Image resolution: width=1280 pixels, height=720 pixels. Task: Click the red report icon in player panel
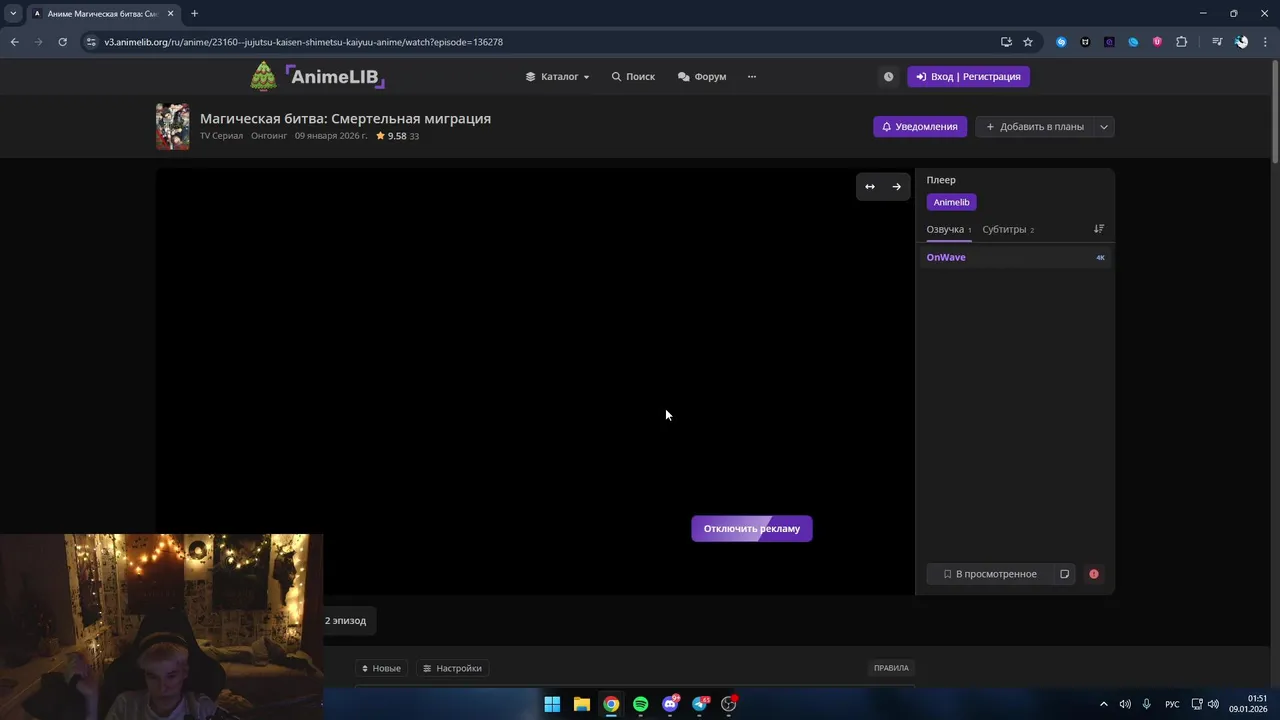(x=1094, y=574)
